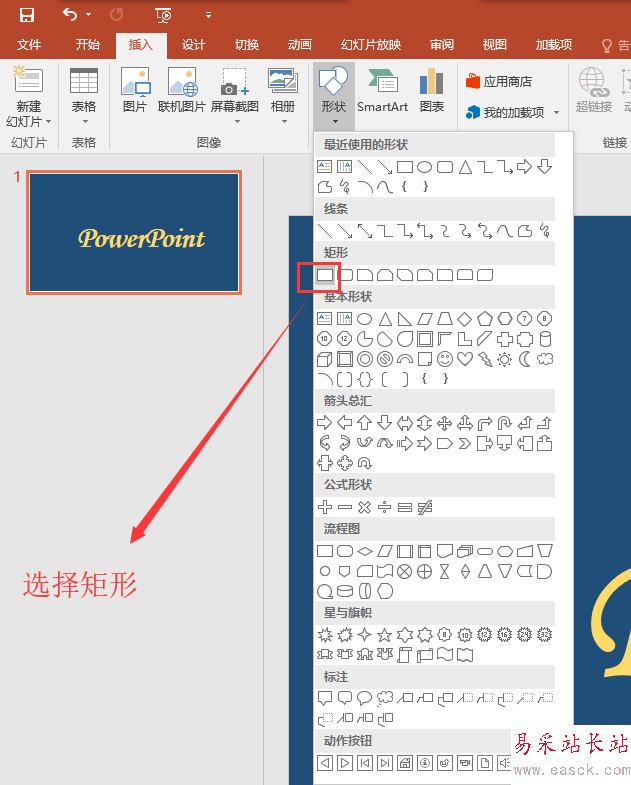
Task: Select the heart shape
Action: [465, 359]
